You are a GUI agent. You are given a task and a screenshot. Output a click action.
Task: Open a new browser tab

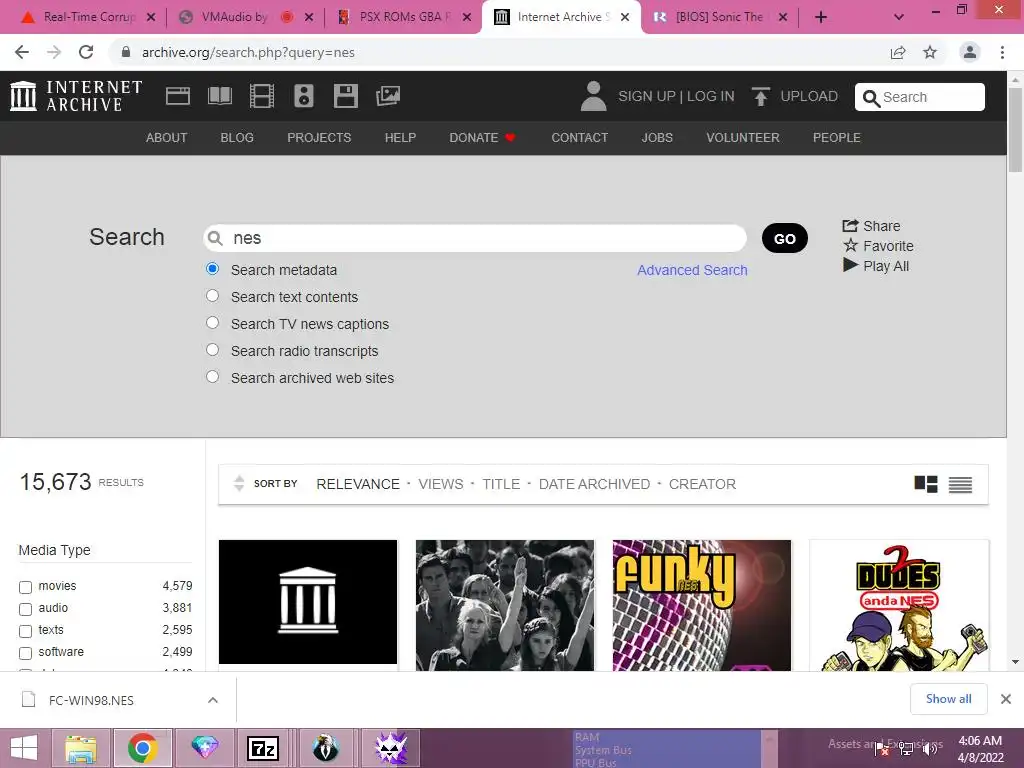point(821,17)
